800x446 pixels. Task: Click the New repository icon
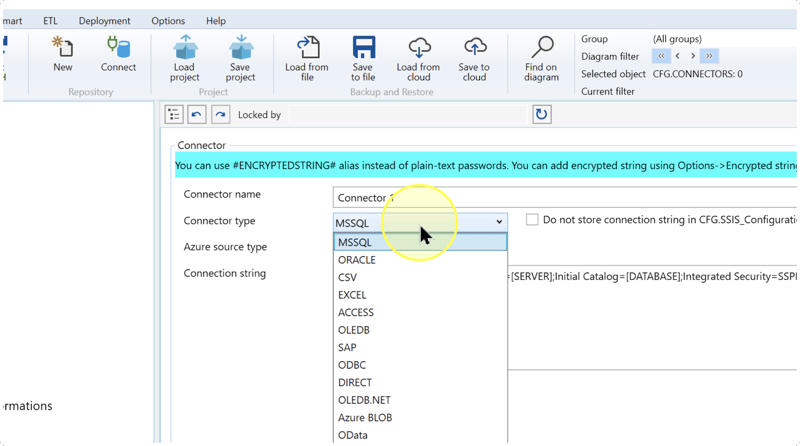click(63, 54)
